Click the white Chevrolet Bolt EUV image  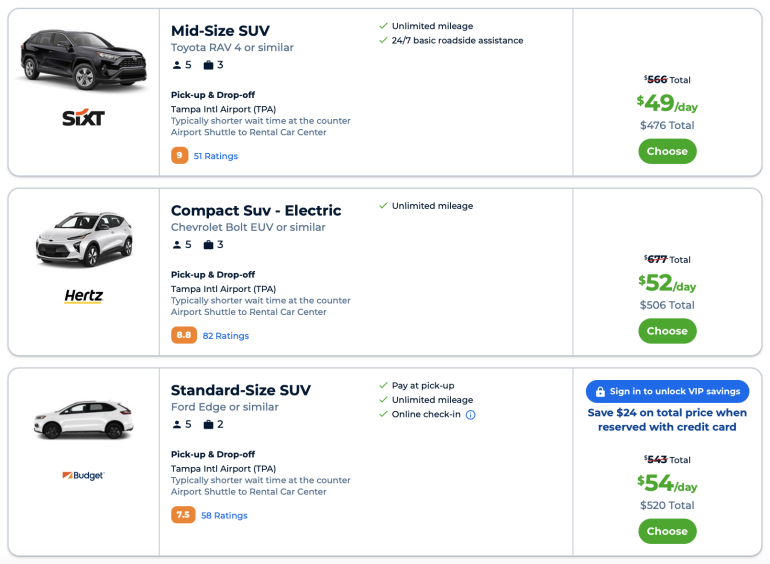pos(83,239)
